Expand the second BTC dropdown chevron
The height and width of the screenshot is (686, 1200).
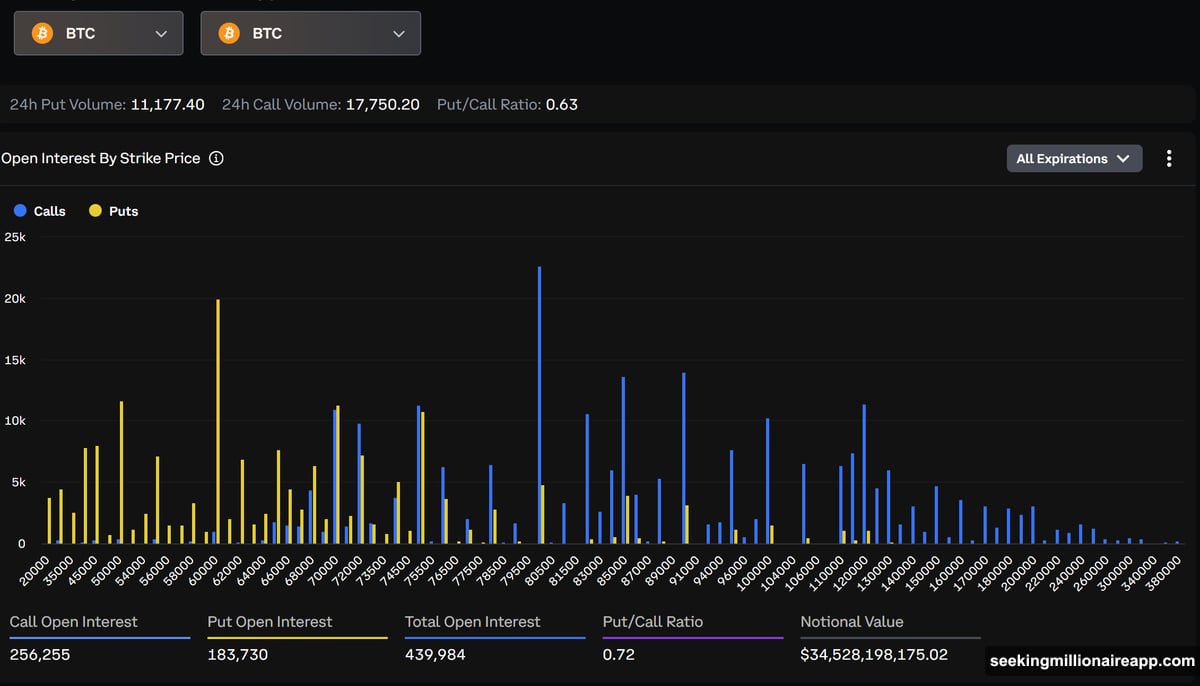[x=398, y=33]
